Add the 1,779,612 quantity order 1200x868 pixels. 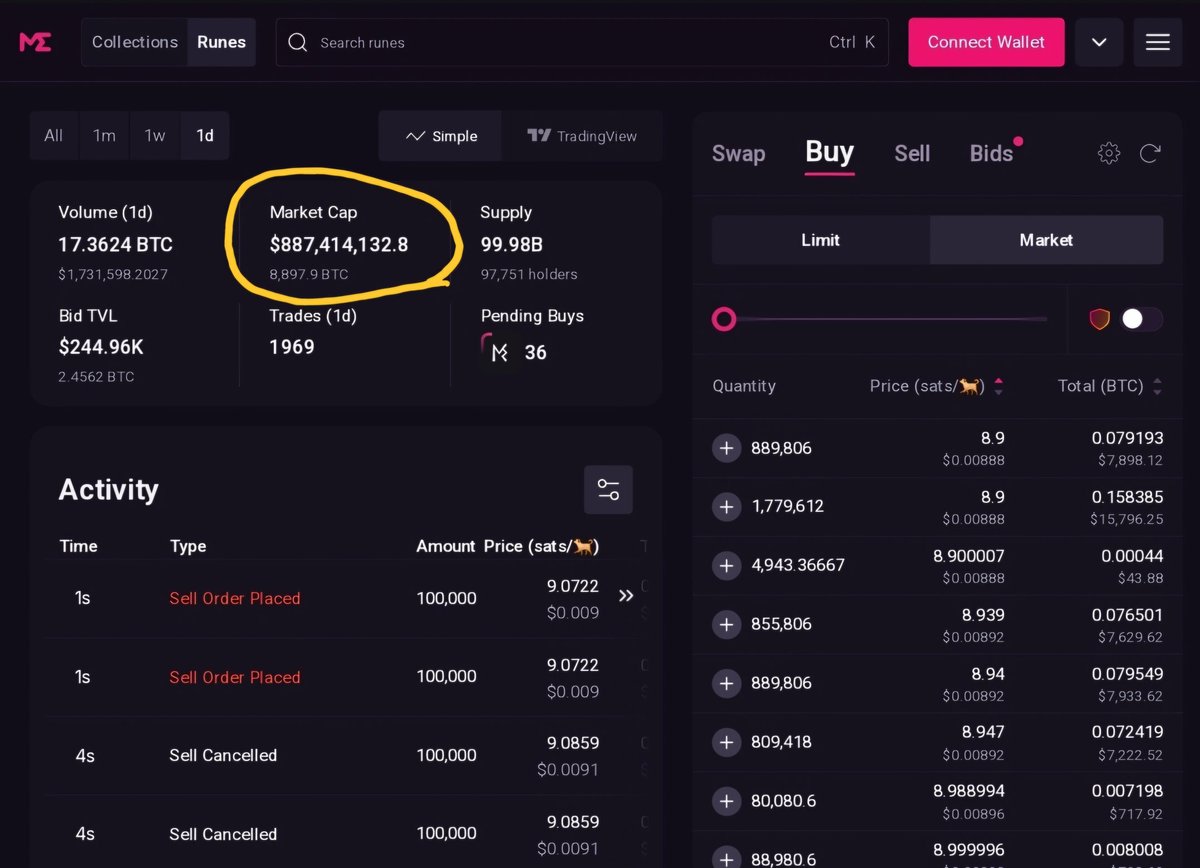[726, 507]
